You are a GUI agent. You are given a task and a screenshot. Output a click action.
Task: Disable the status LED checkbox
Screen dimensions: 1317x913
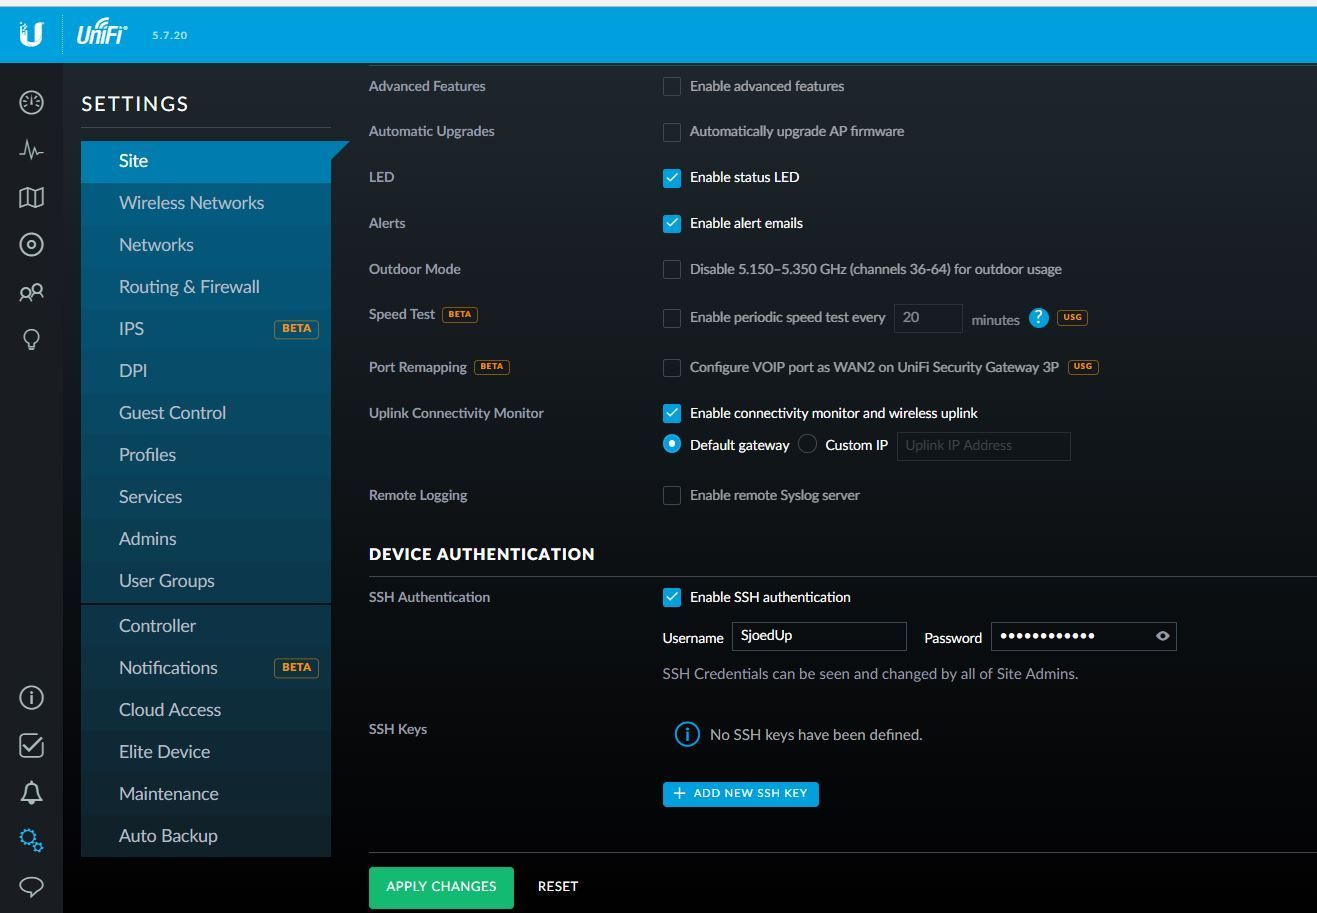pyautogui.click(x=672, y=178)
